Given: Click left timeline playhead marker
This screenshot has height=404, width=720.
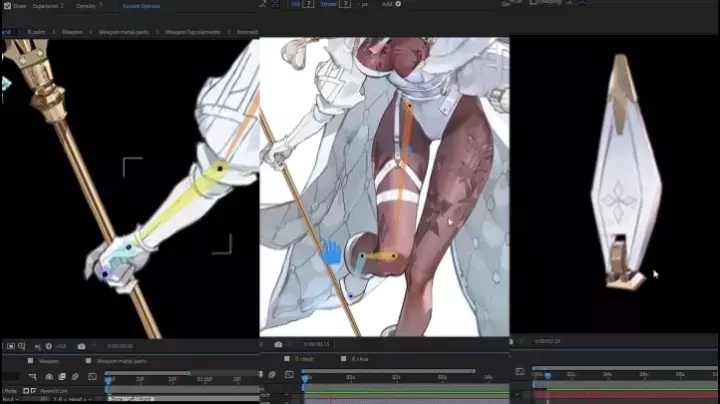Looking at the screenshot, I should click(x=108, y=380).
